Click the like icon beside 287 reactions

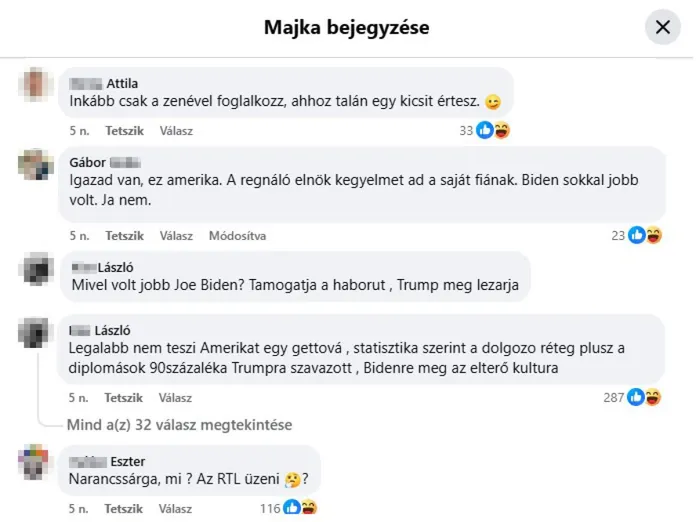636,397
